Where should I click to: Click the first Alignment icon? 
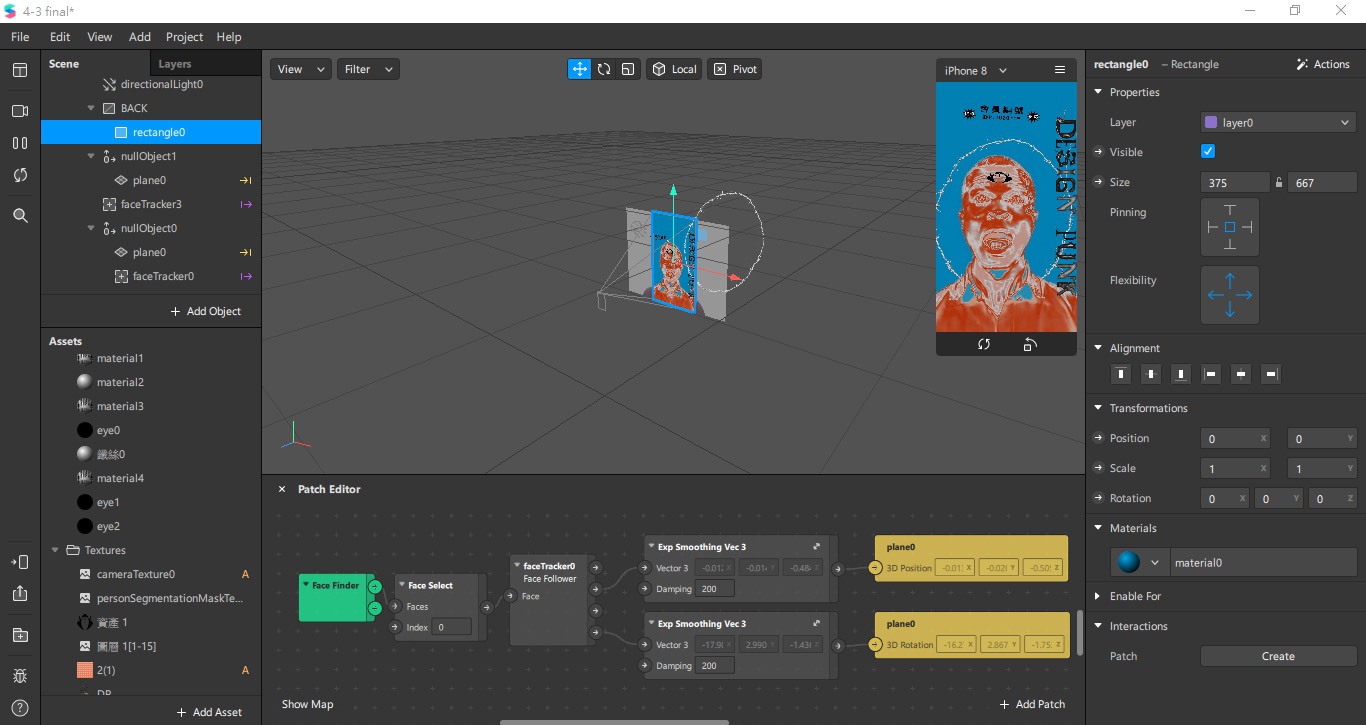pyautogui.click(x=1121, y=374)
